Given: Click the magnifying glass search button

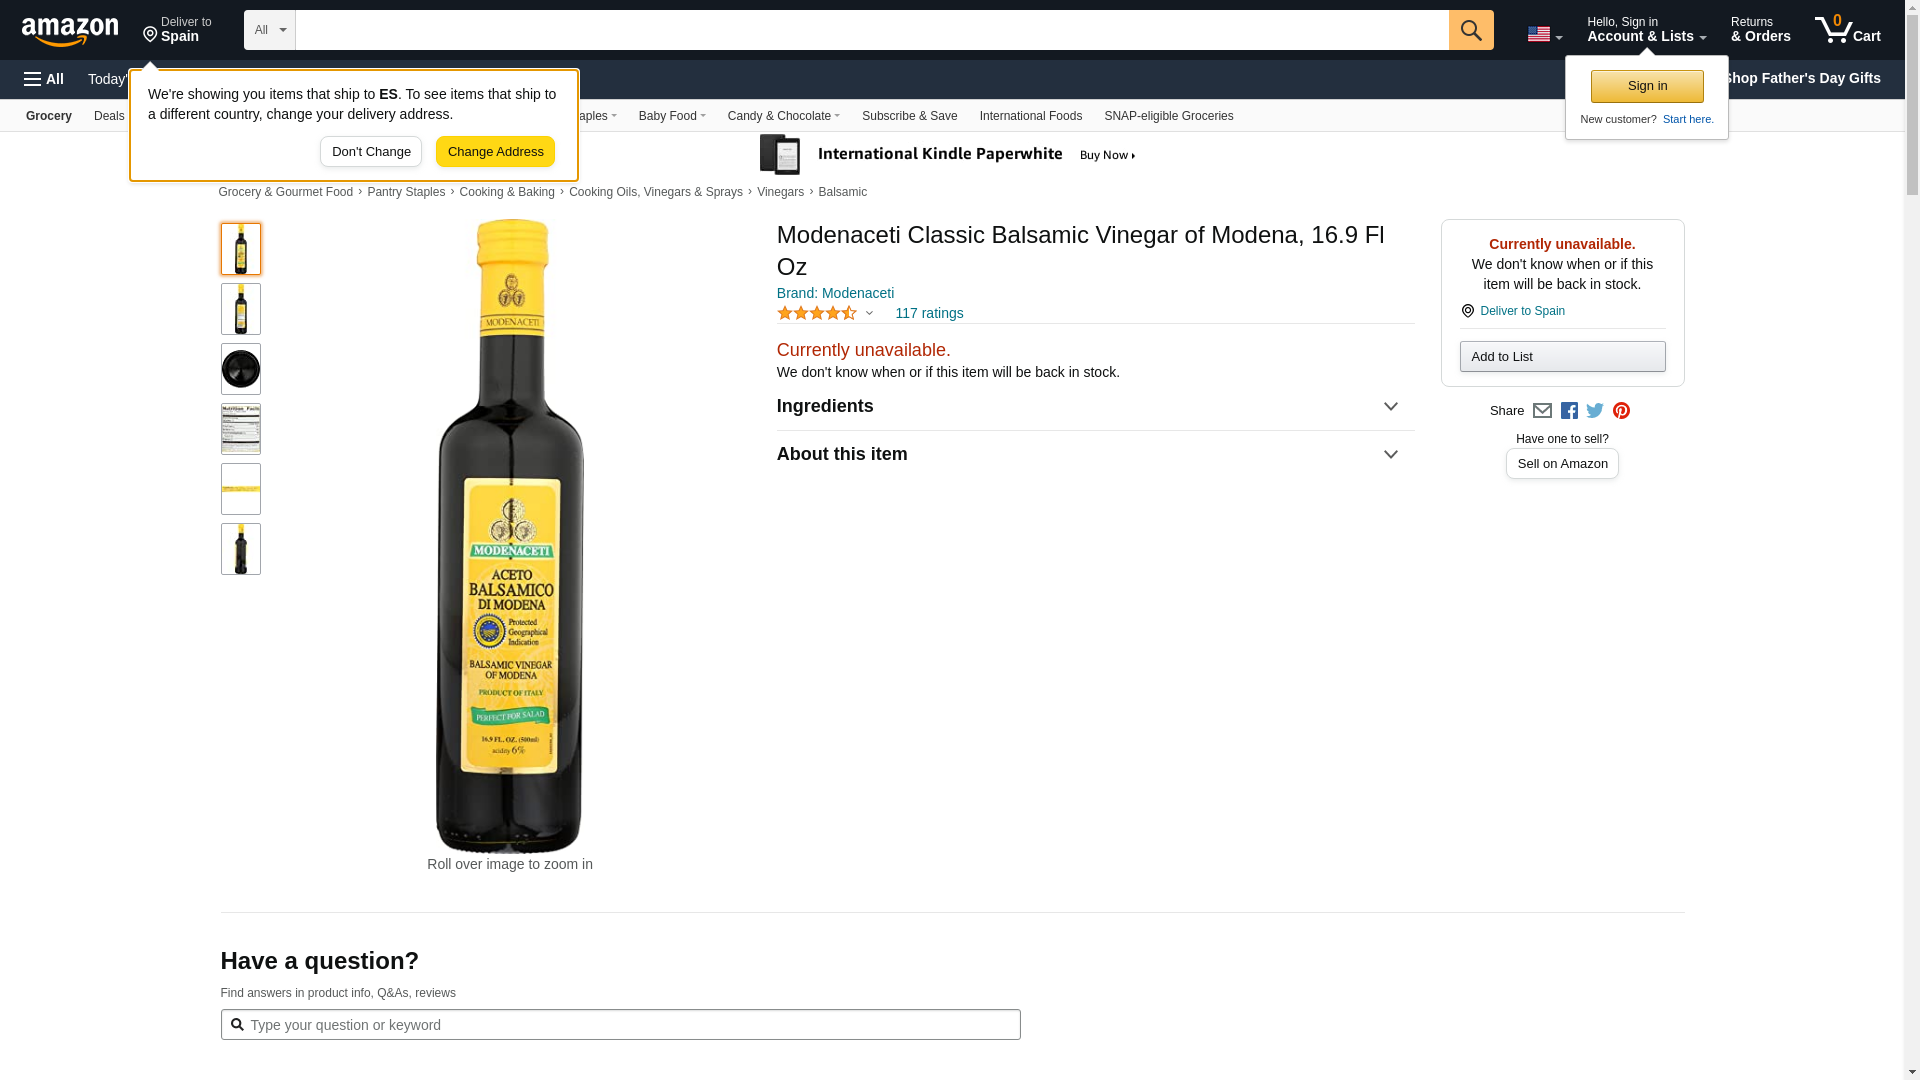Looking at the screenshot, I should [1470, 30].
